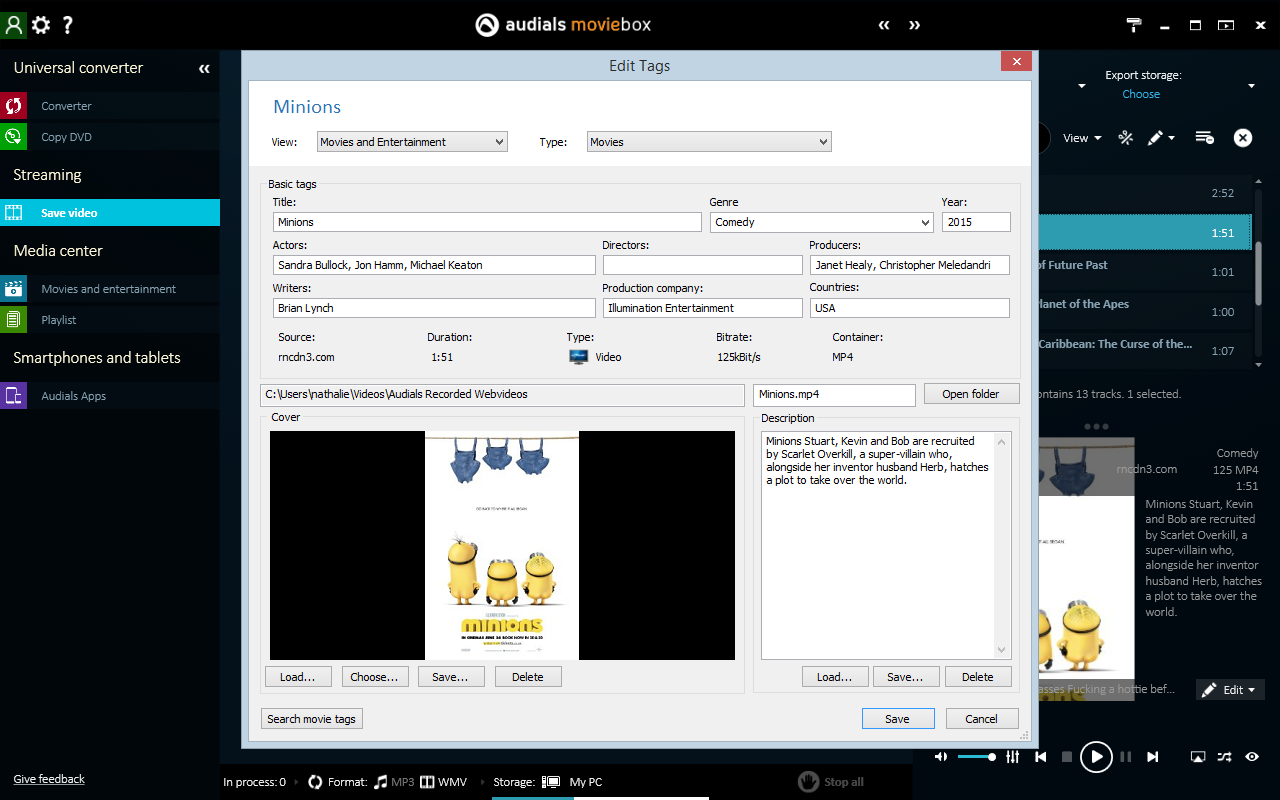Image resolution: width=1280 pixels, height=800 pixels.
Task: Open Audials Apps in sidebar
Action: tap(110, 396)
